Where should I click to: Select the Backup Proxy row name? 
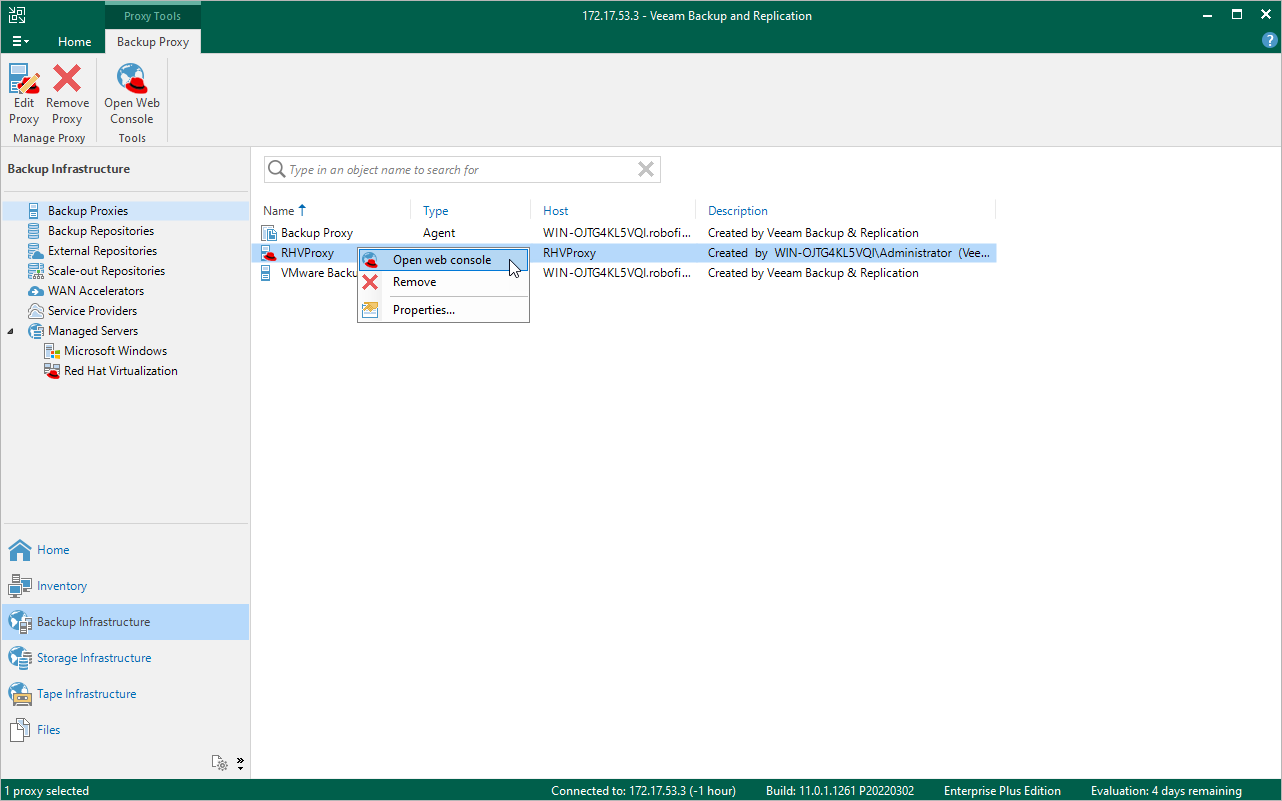317,233
